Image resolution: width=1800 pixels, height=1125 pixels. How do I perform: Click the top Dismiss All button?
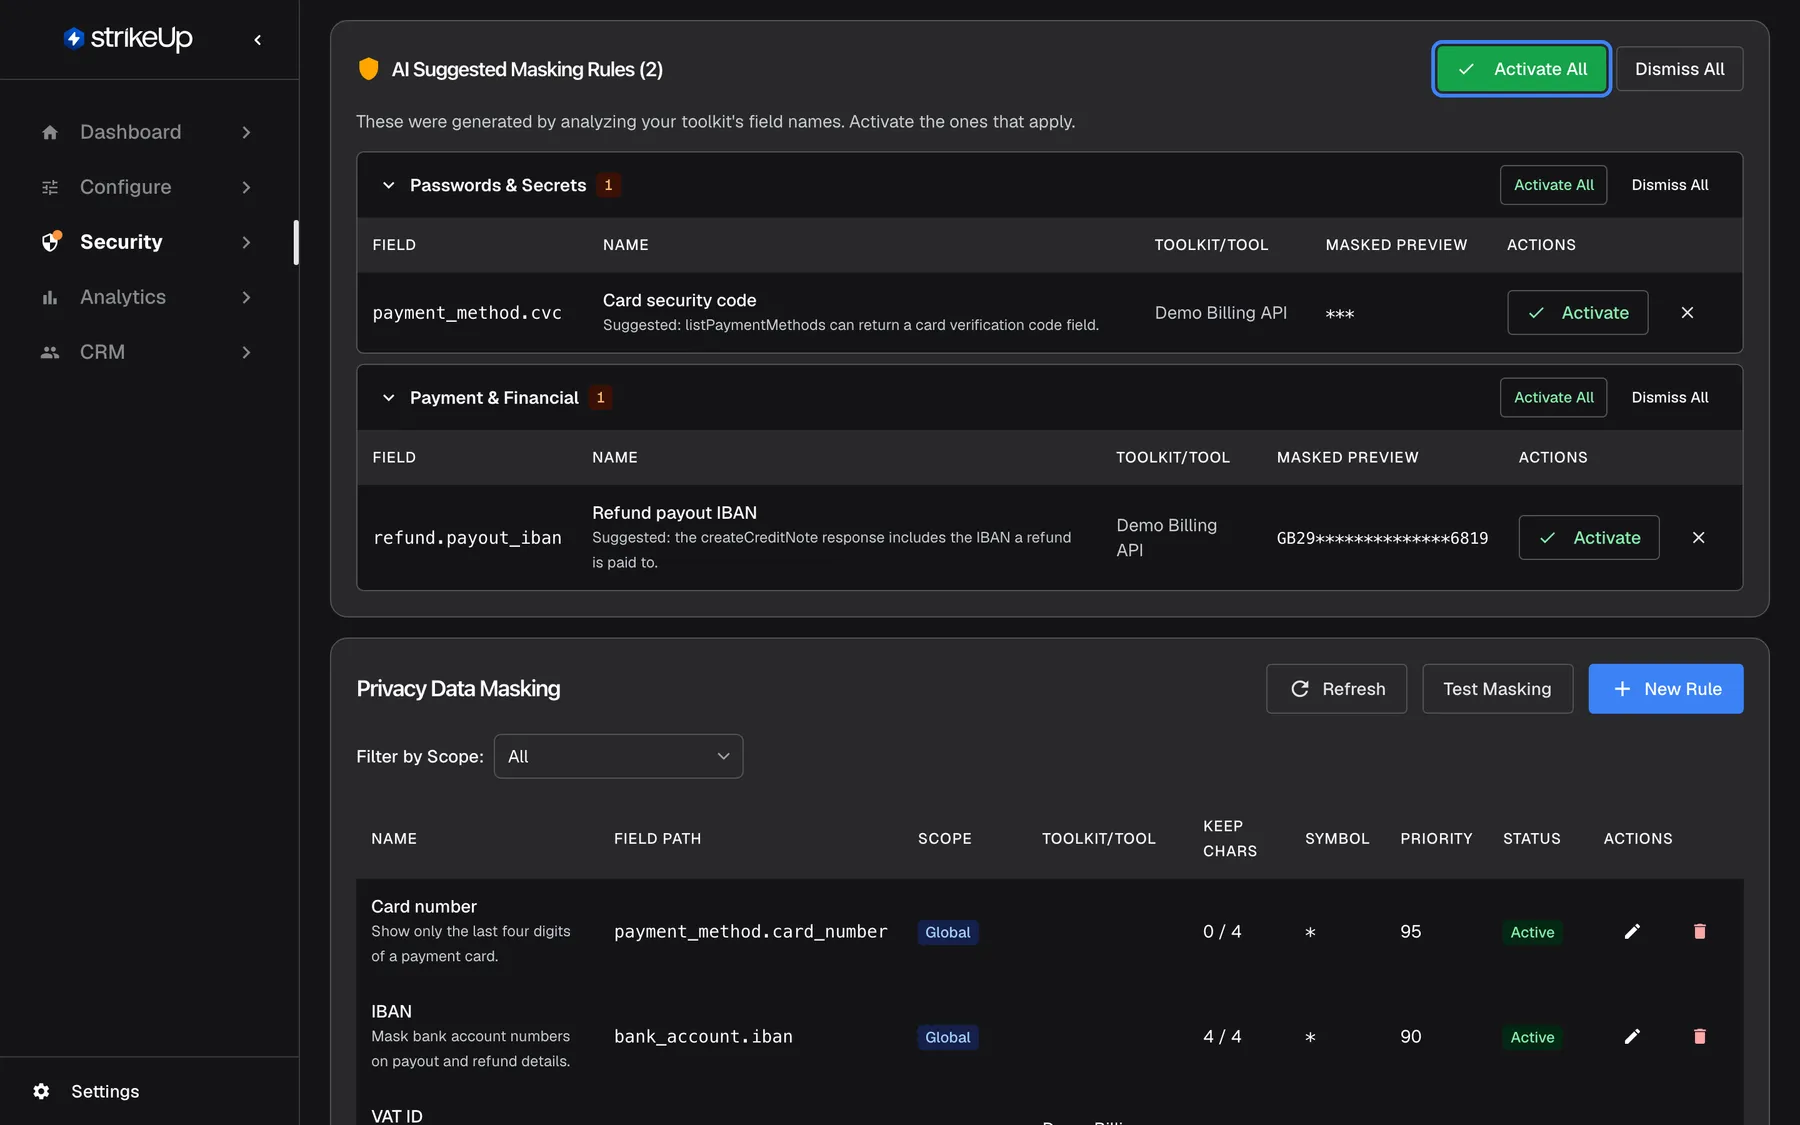pos(1680,69)
